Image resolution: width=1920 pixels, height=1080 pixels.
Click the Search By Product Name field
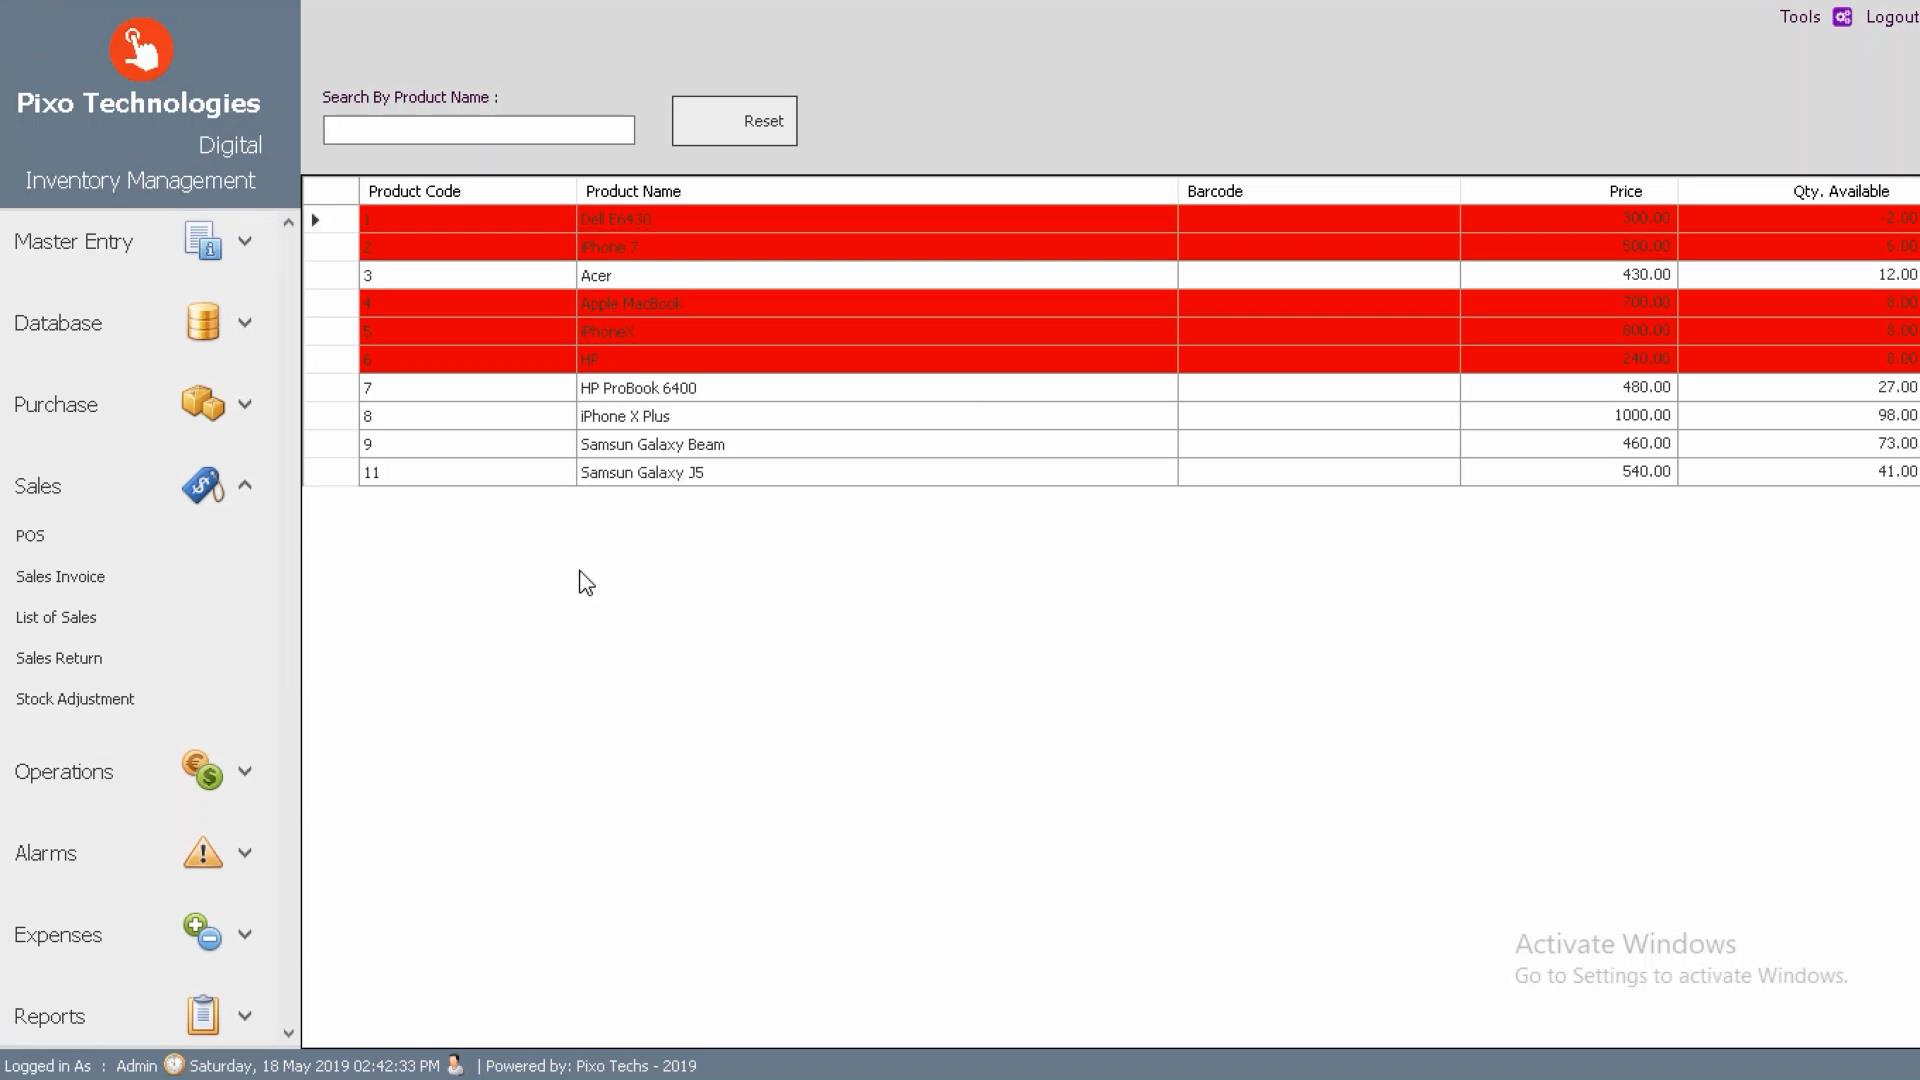[x=478, y=130]
